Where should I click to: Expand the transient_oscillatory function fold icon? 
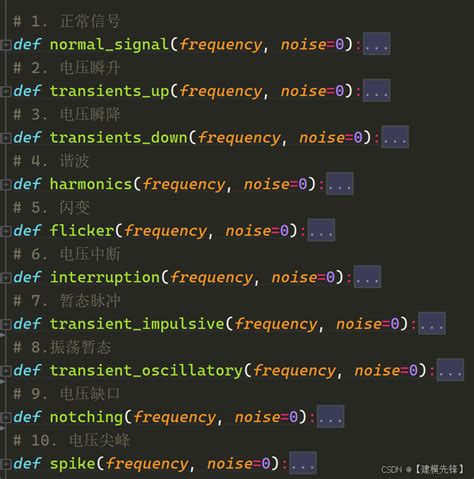6,370
